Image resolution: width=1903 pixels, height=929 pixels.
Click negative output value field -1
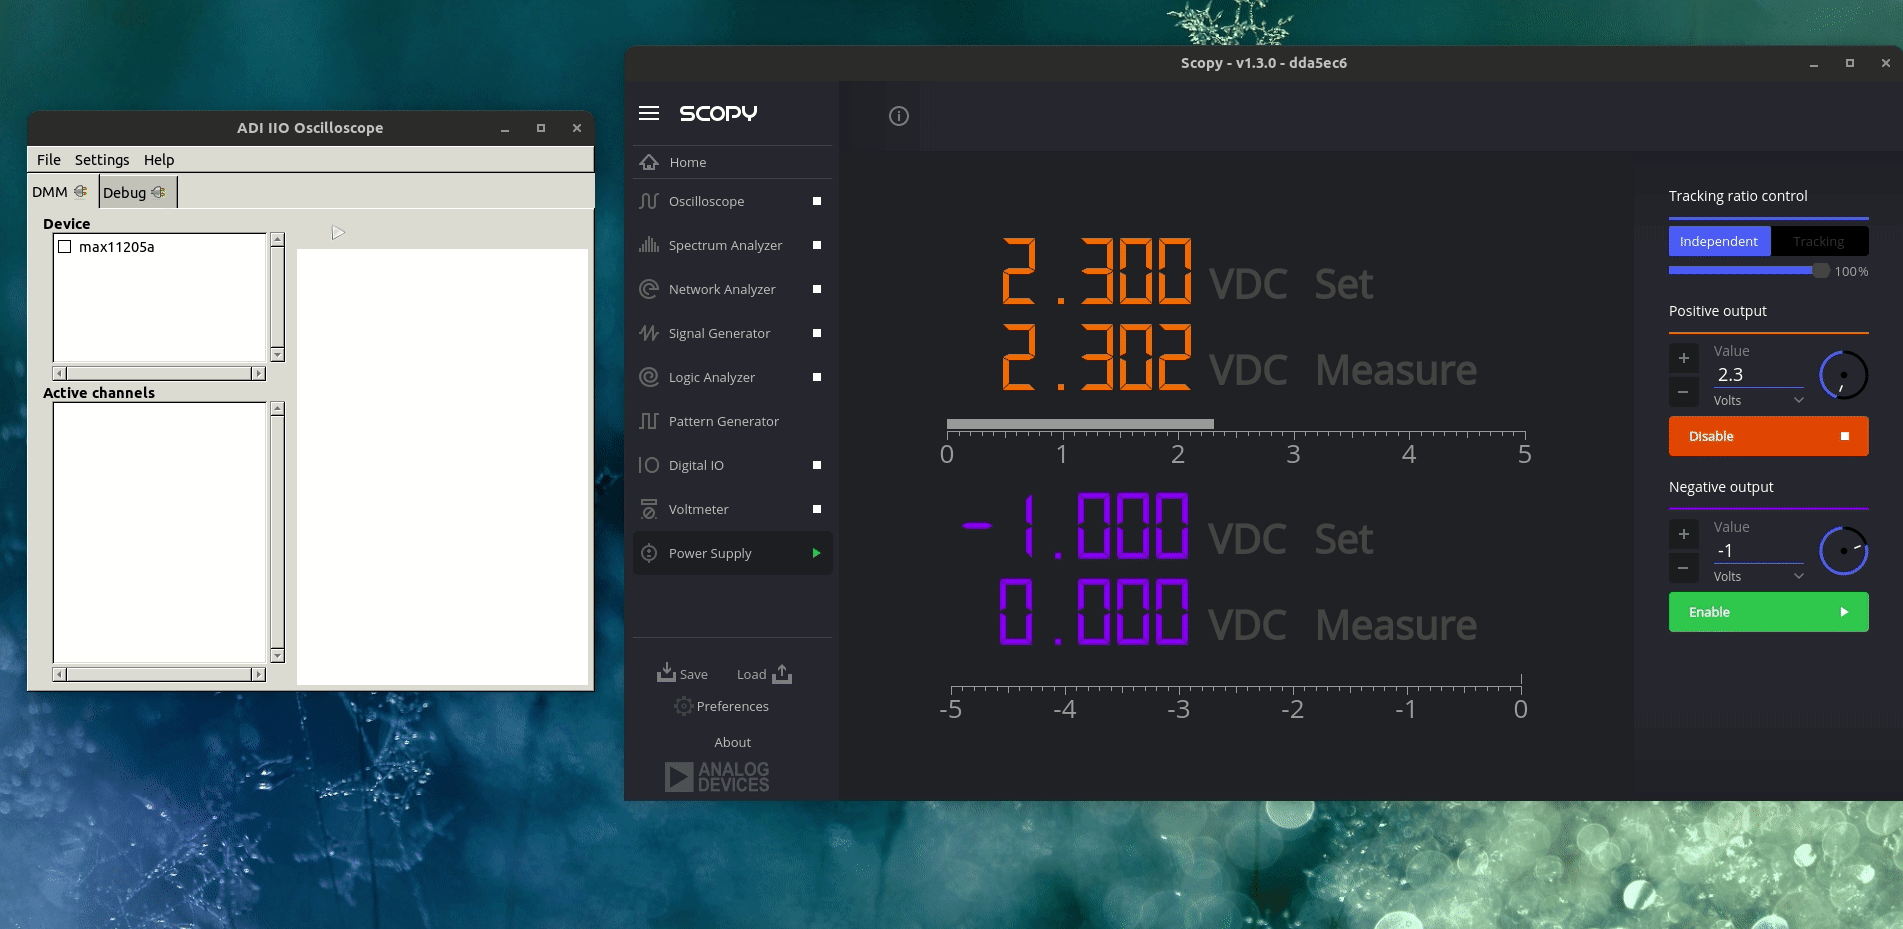1758,551
